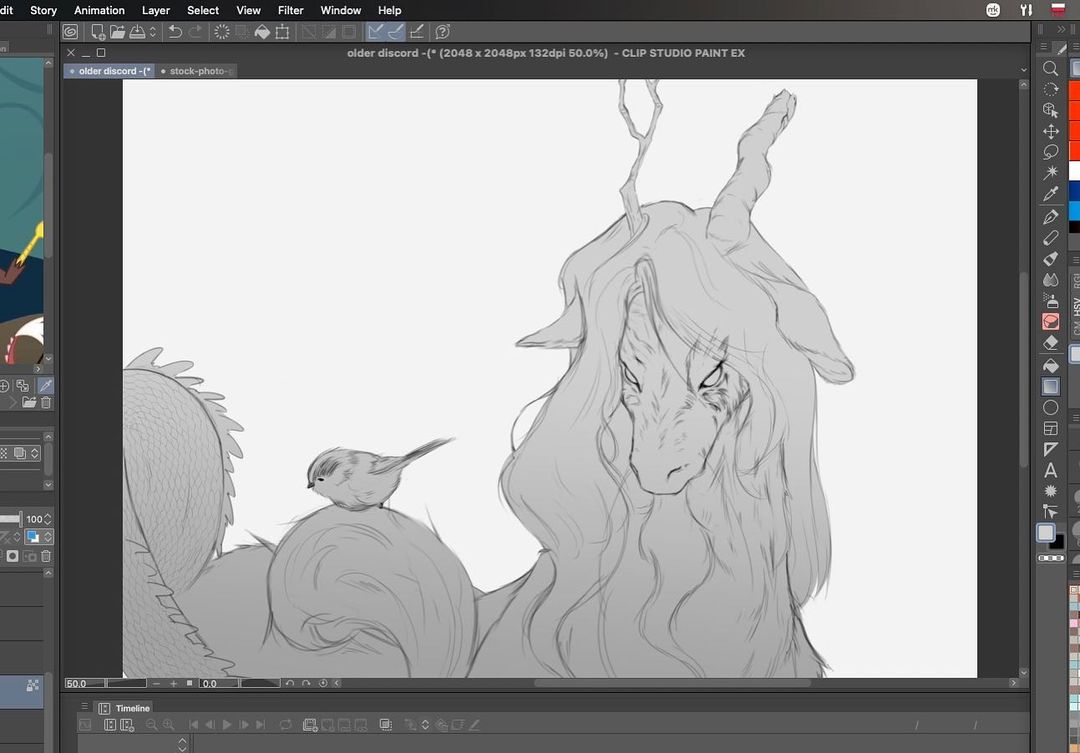
Task: Toggle the Snap to Grid button
Action: click(x=417, y=32)
